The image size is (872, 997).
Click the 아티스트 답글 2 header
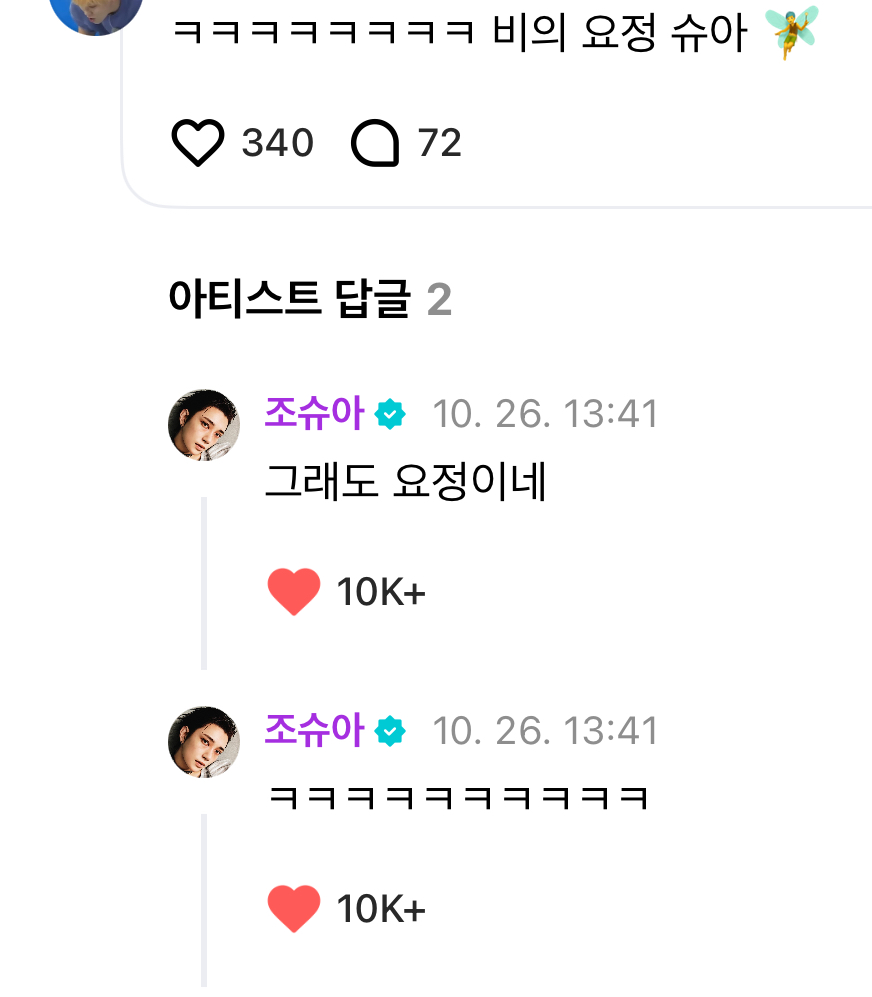pos(310,299)
